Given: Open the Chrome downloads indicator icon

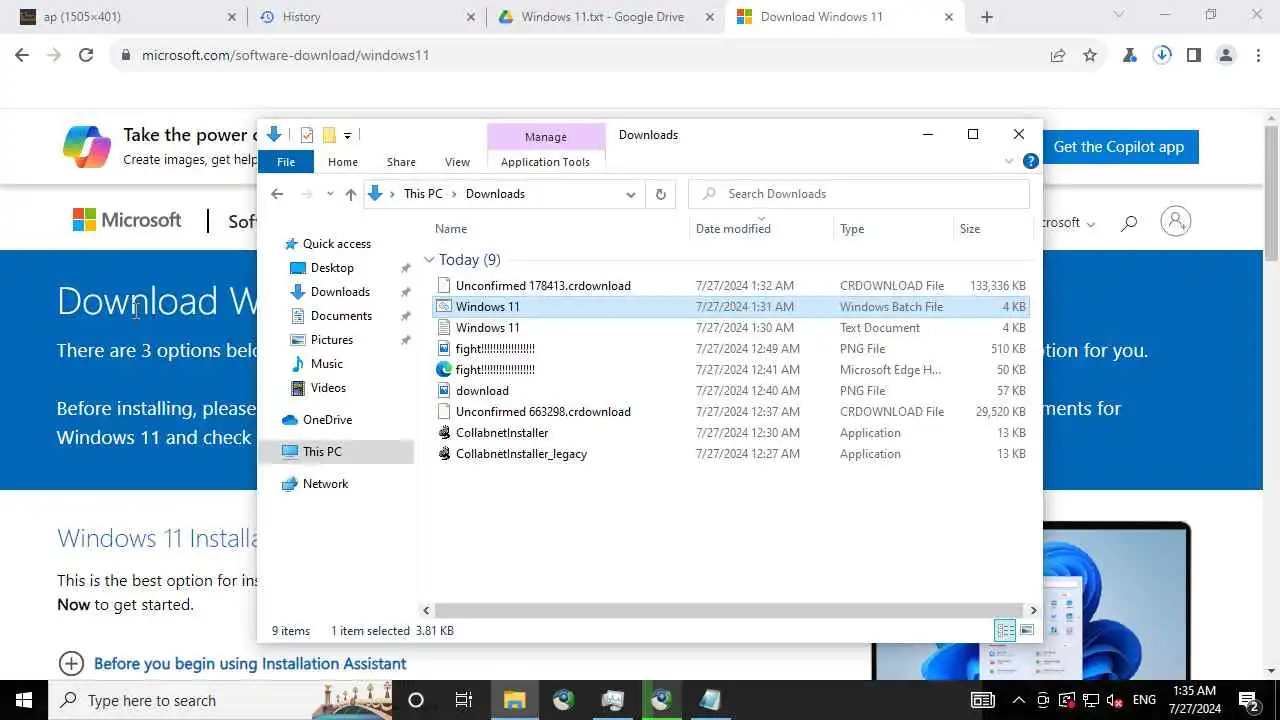Looking at the screenshot, I should click(x=1161, y=55).
